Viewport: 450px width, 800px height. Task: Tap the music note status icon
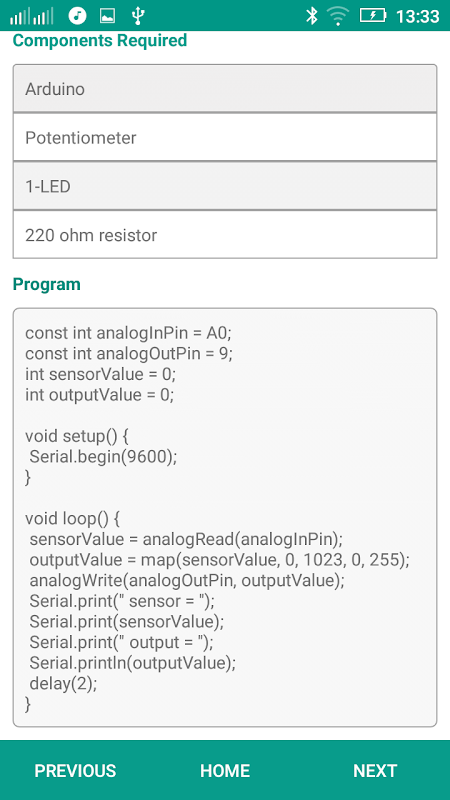coord(77,16)
